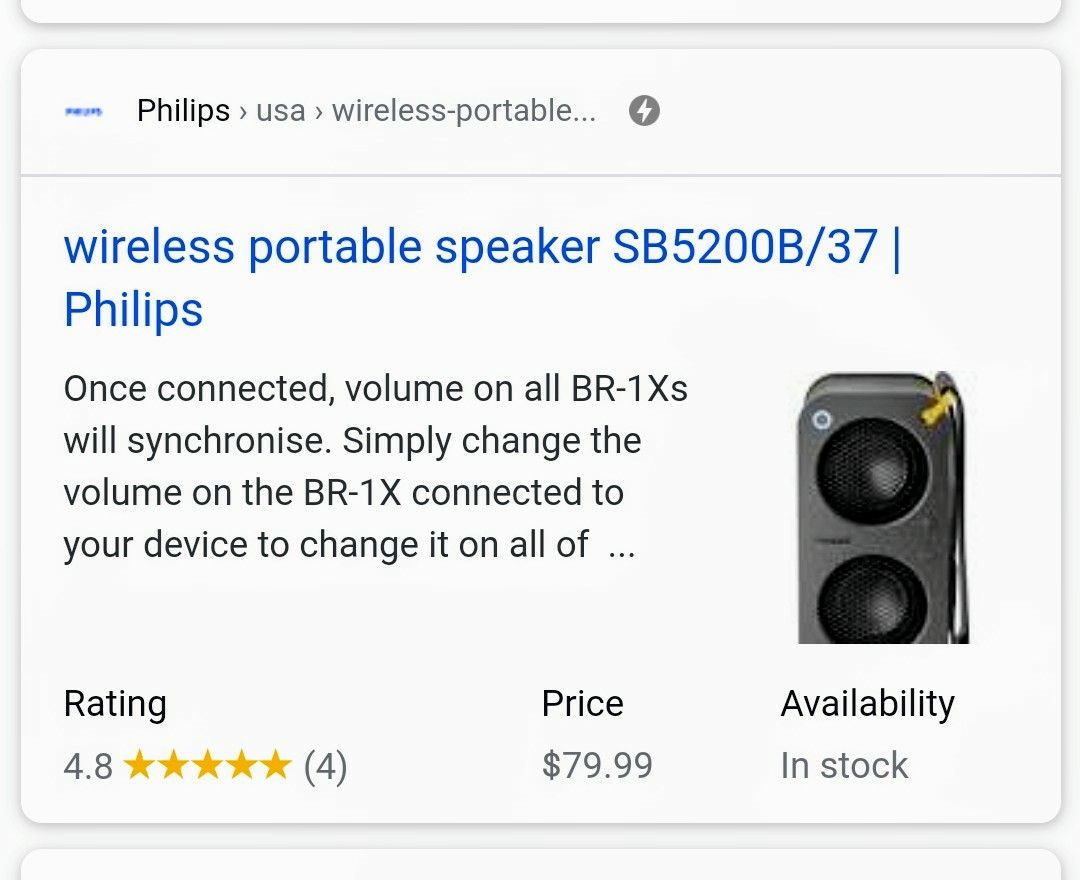The height and width of the screenshot is (880, 1080).
Task: Click the Availability column label
Action: point(868,703)
